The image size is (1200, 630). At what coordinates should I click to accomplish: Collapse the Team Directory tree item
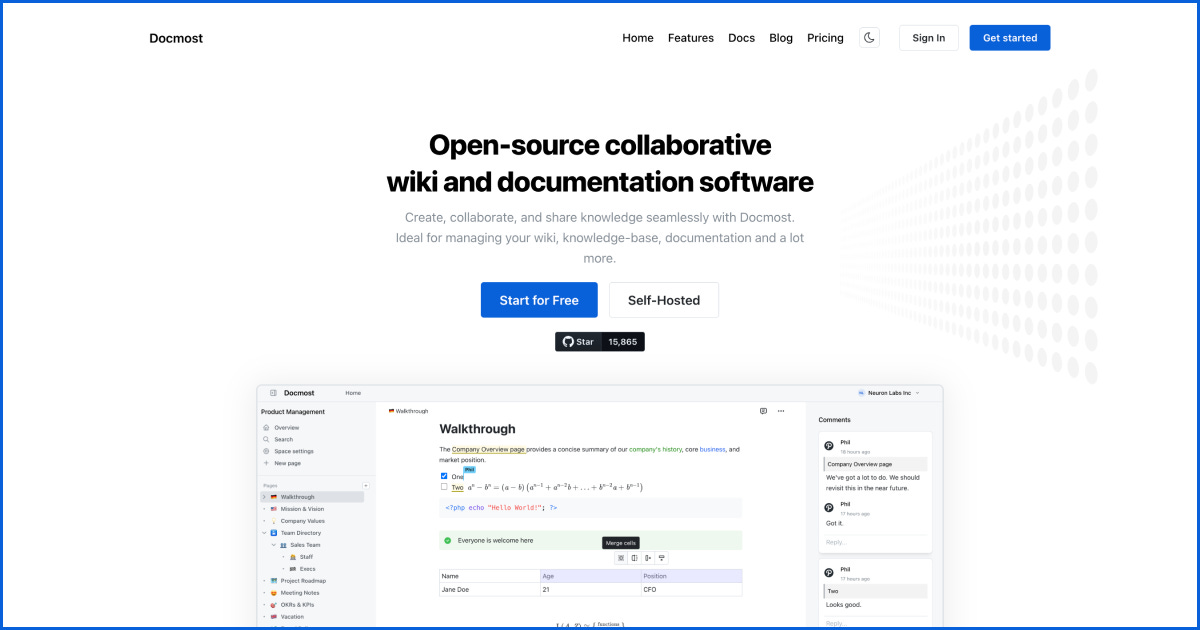pyautogui.click(x=264, y=532)
